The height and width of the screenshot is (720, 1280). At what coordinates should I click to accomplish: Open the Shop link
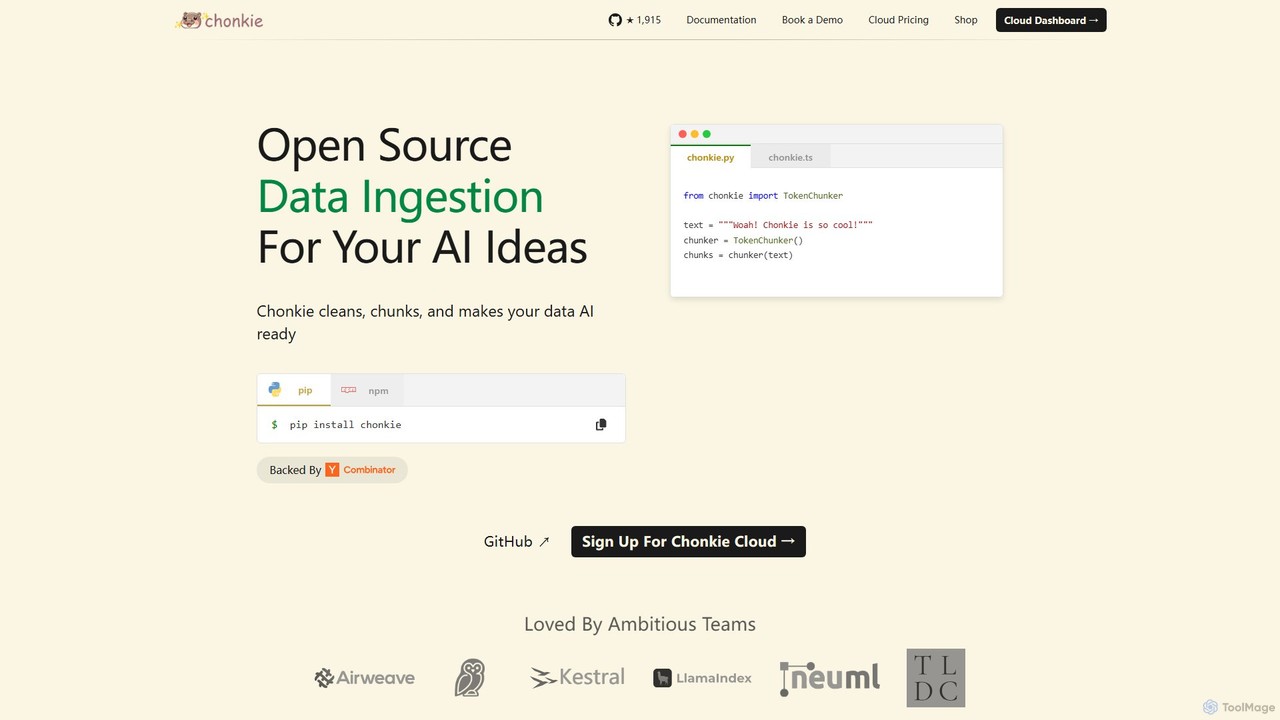[x=966, y=20]
